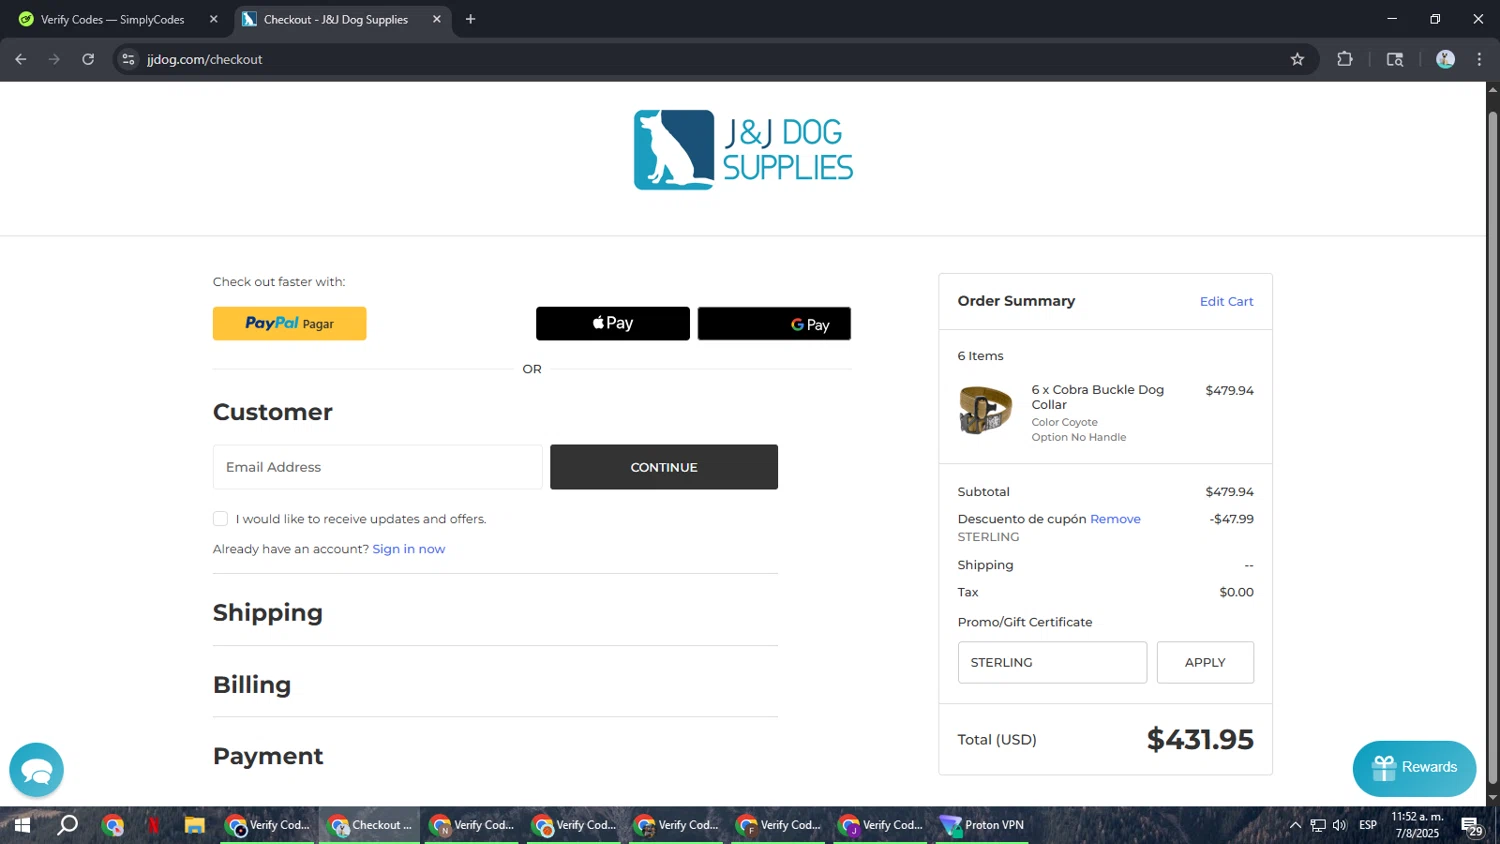1500x844 pixels.
Task: Open File Explorer from the taskbar
Action: coord(195,825)
